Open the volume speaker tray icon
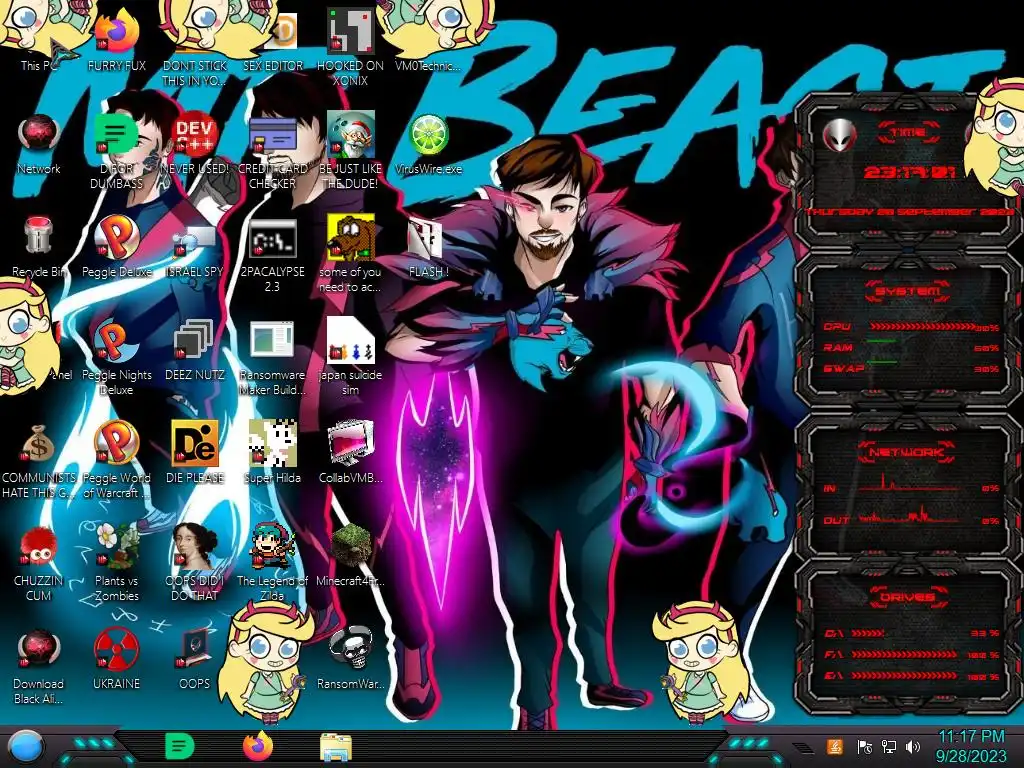Screen dimensions: 1024x768 tap(913, 747)
